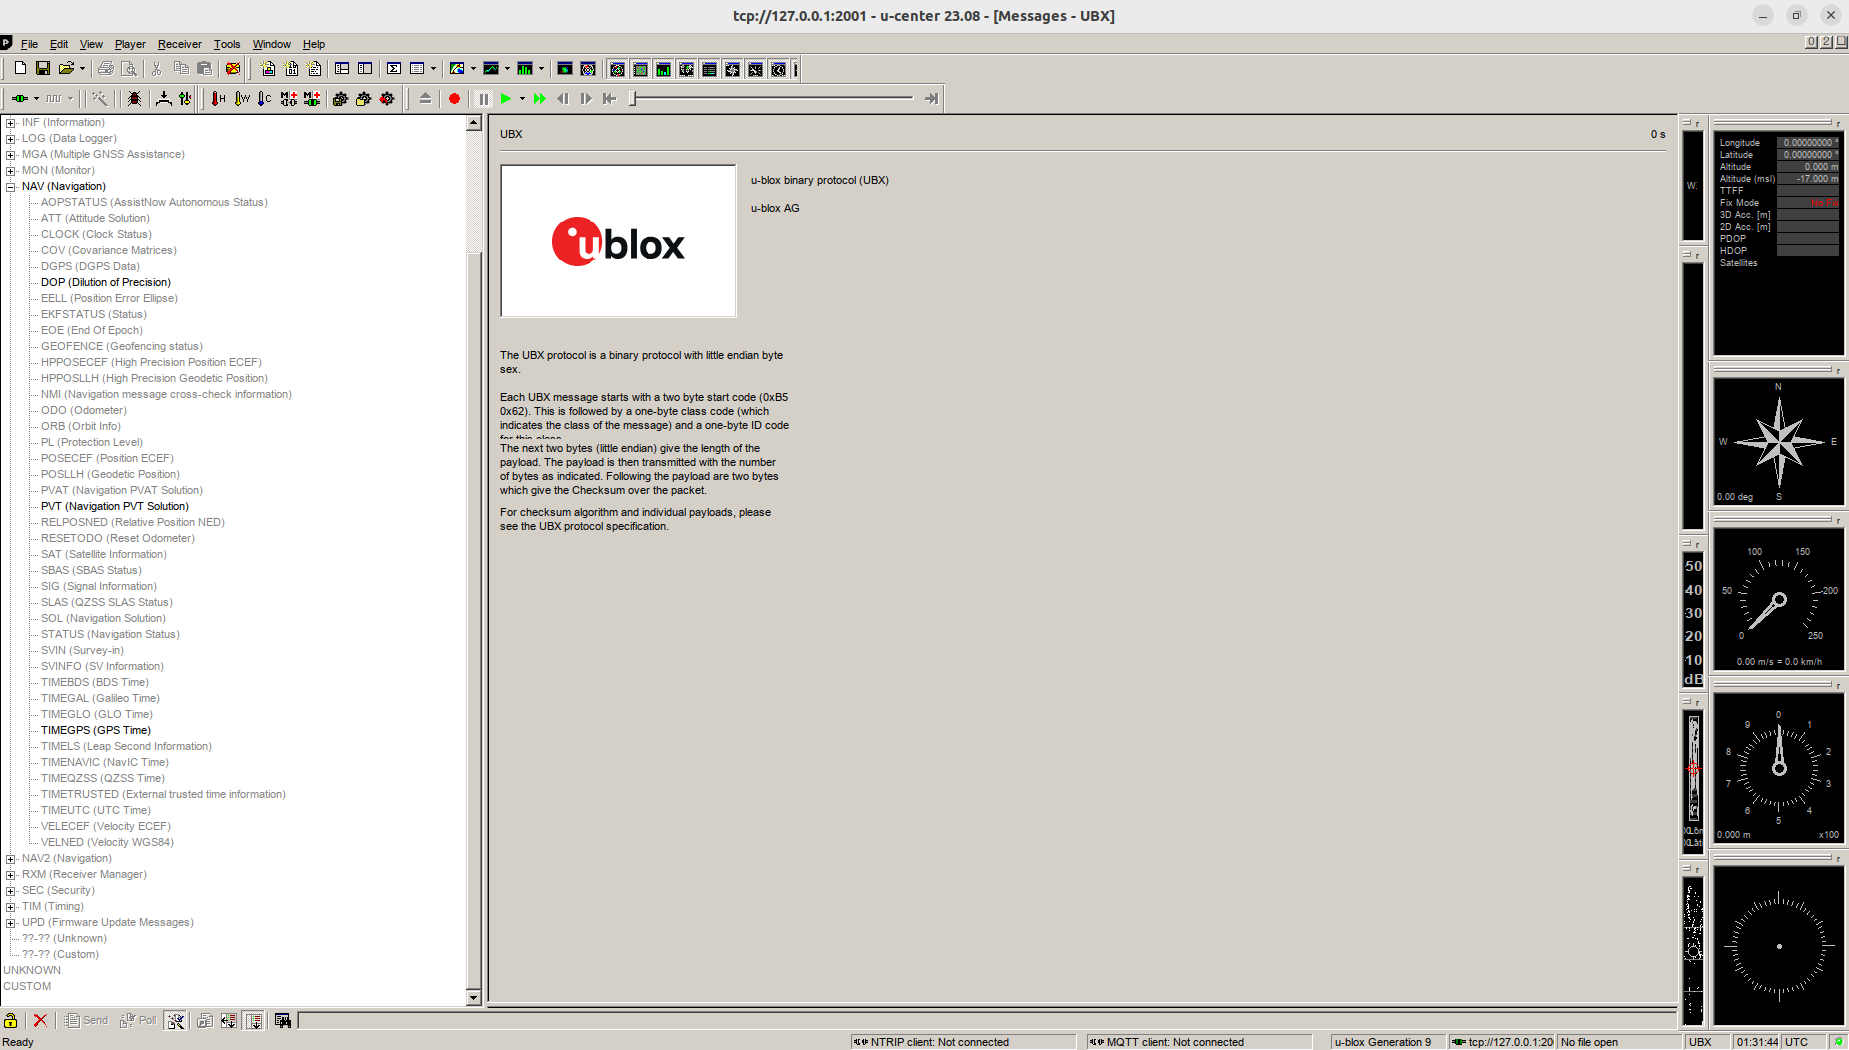The image size is (1849, 1050).
Task: Open the Player menu
Action: pyautogui.click(x=130, y=44)
